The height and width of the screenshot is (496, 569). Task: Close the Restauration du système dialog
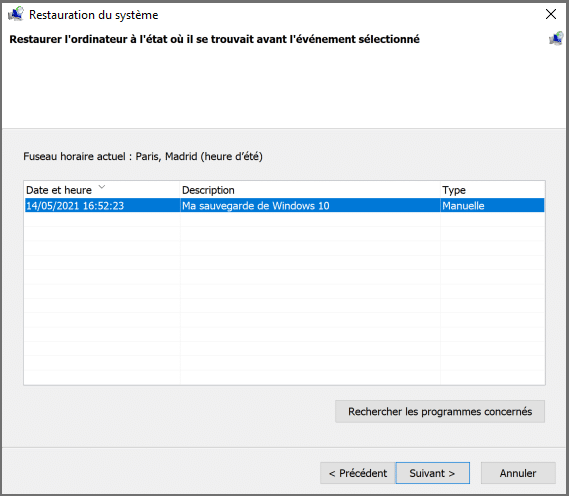tap(551, 14)
